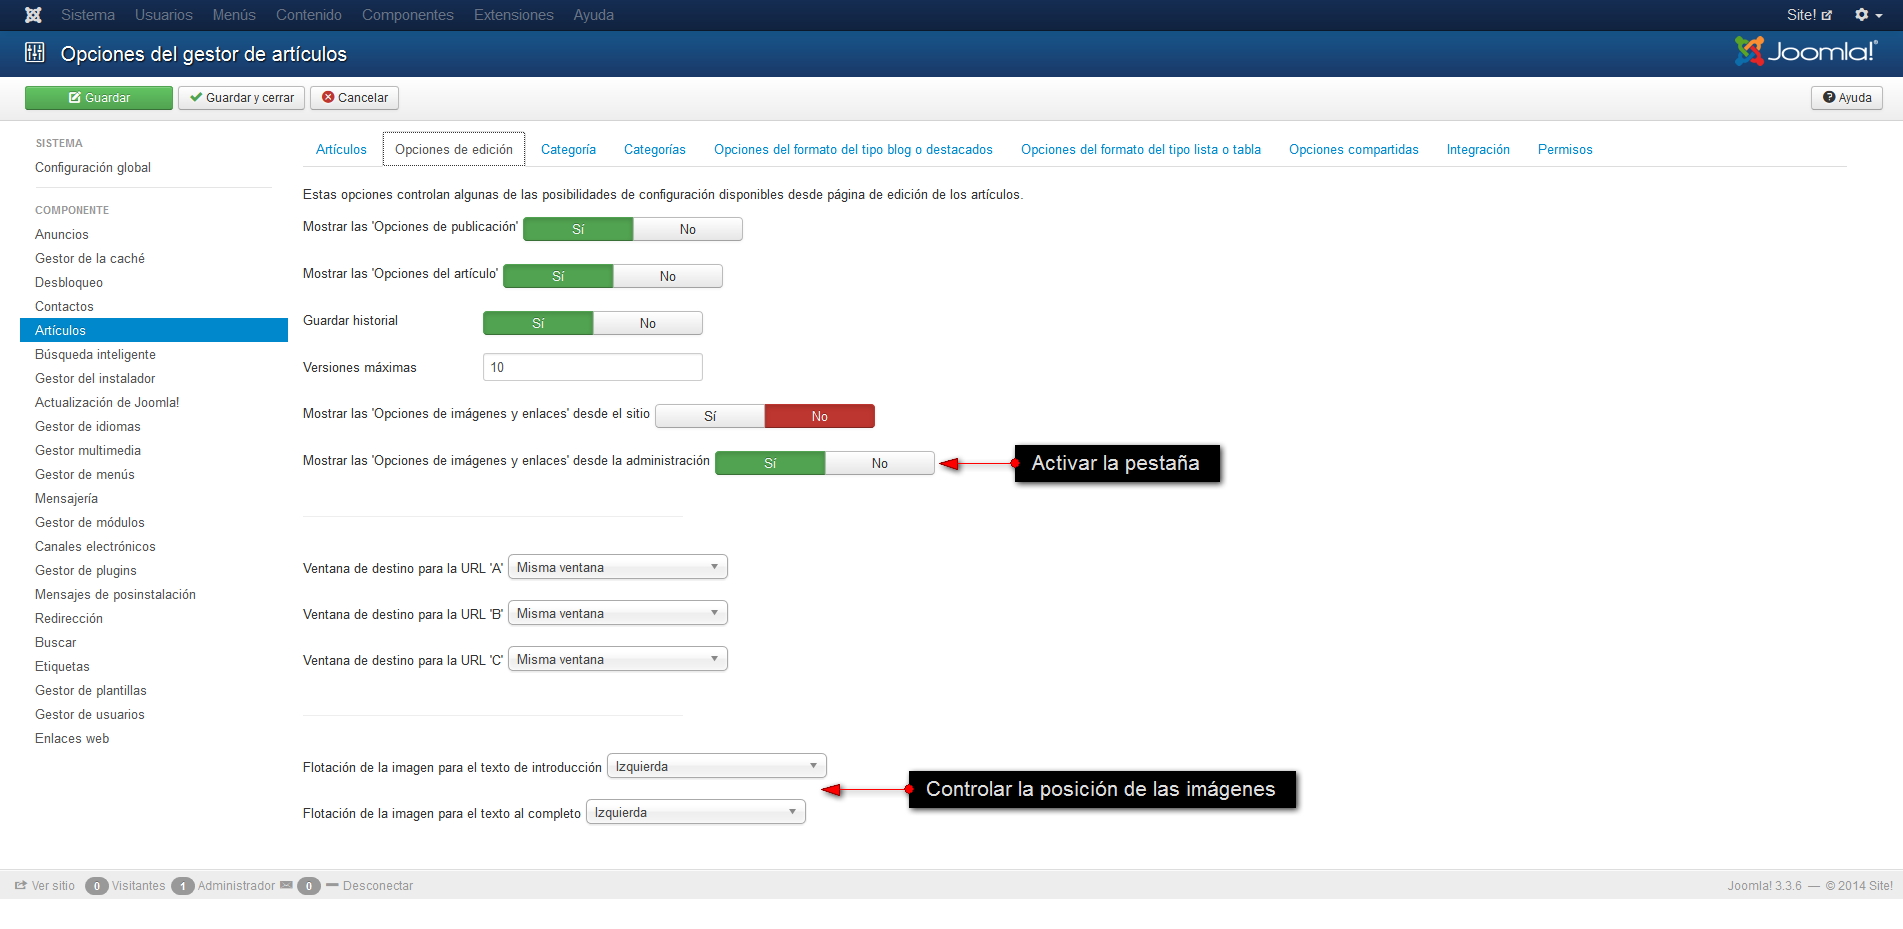Choose No for imágenes y enlaces desde el sitio

pos(820,416)
